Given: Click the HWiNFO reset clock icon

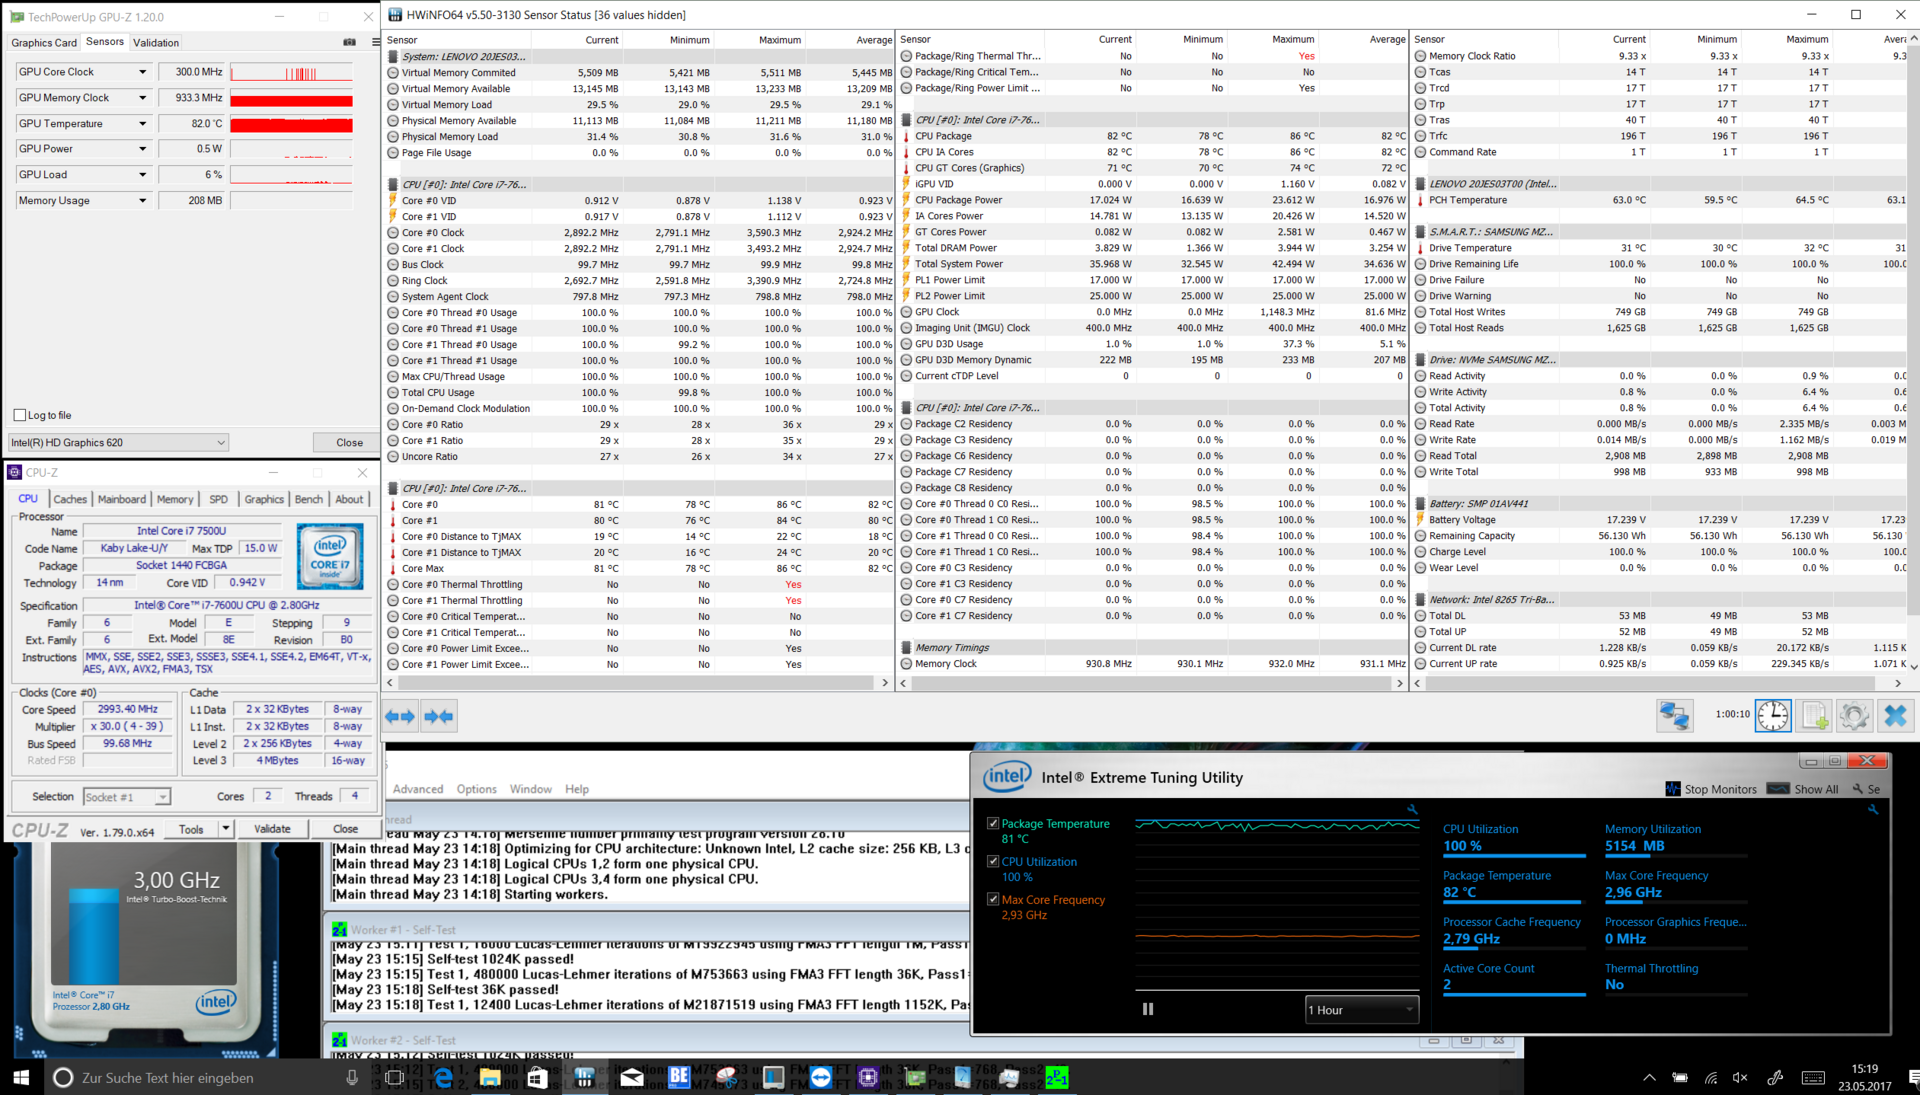Looking at the screenshot, I should tap(1773, 715).
